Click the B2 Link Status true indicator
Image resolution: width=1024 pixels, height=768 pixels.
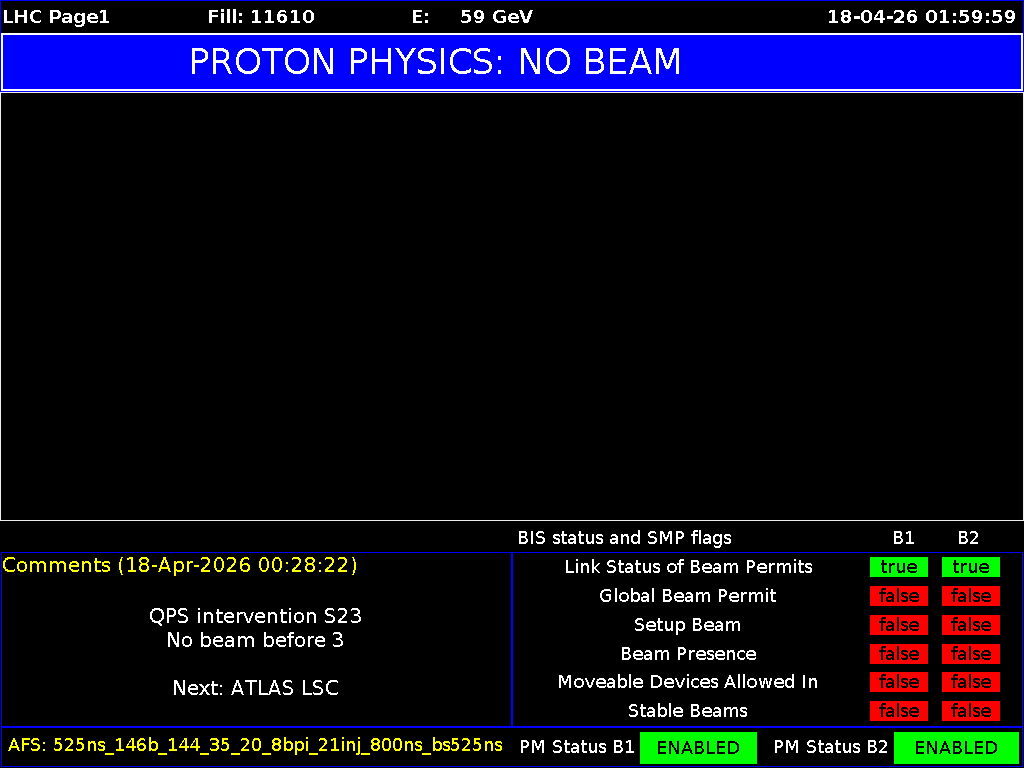pos(970,567)
